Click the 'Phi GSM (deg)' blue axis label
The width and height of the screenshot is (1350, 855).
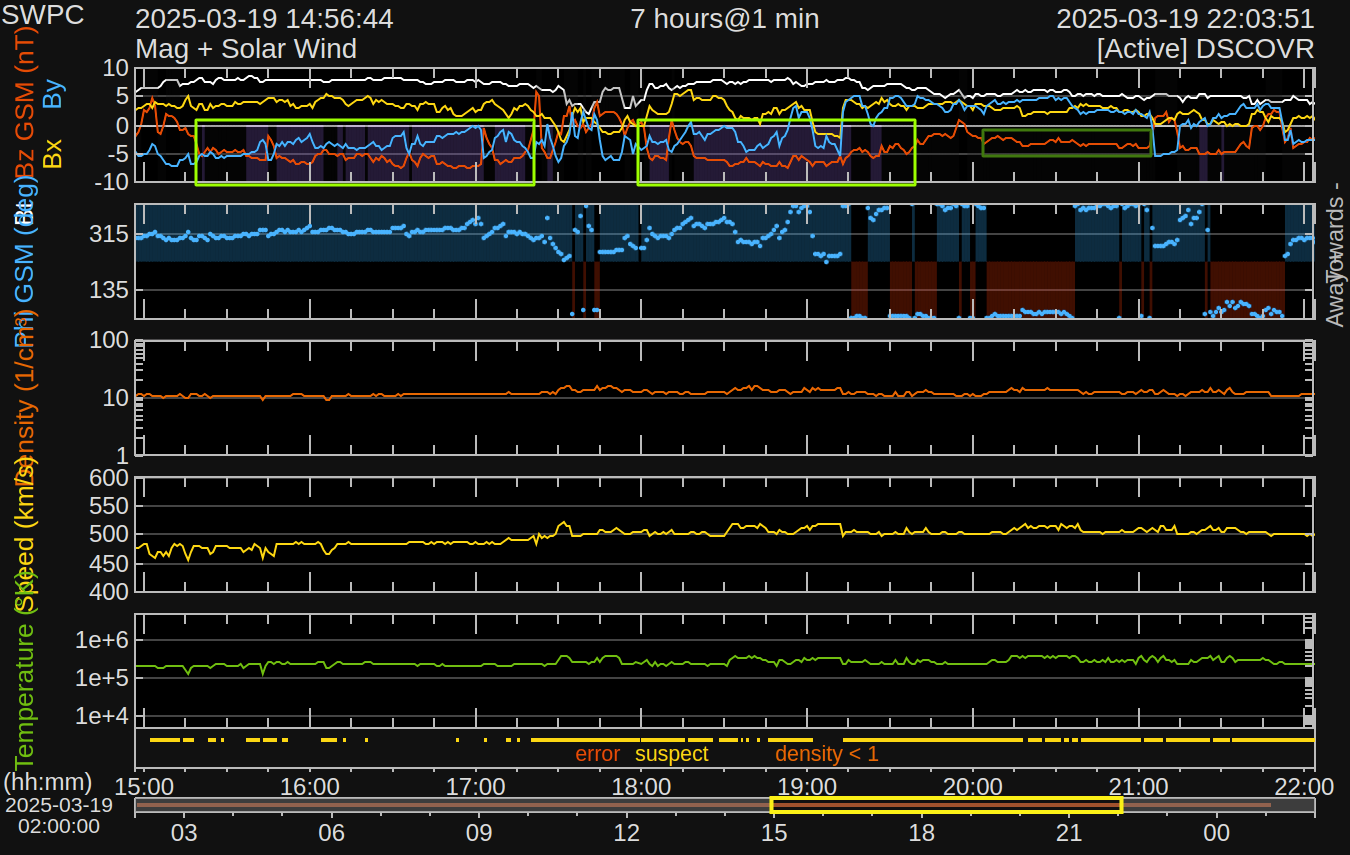[x=24, y=260]
